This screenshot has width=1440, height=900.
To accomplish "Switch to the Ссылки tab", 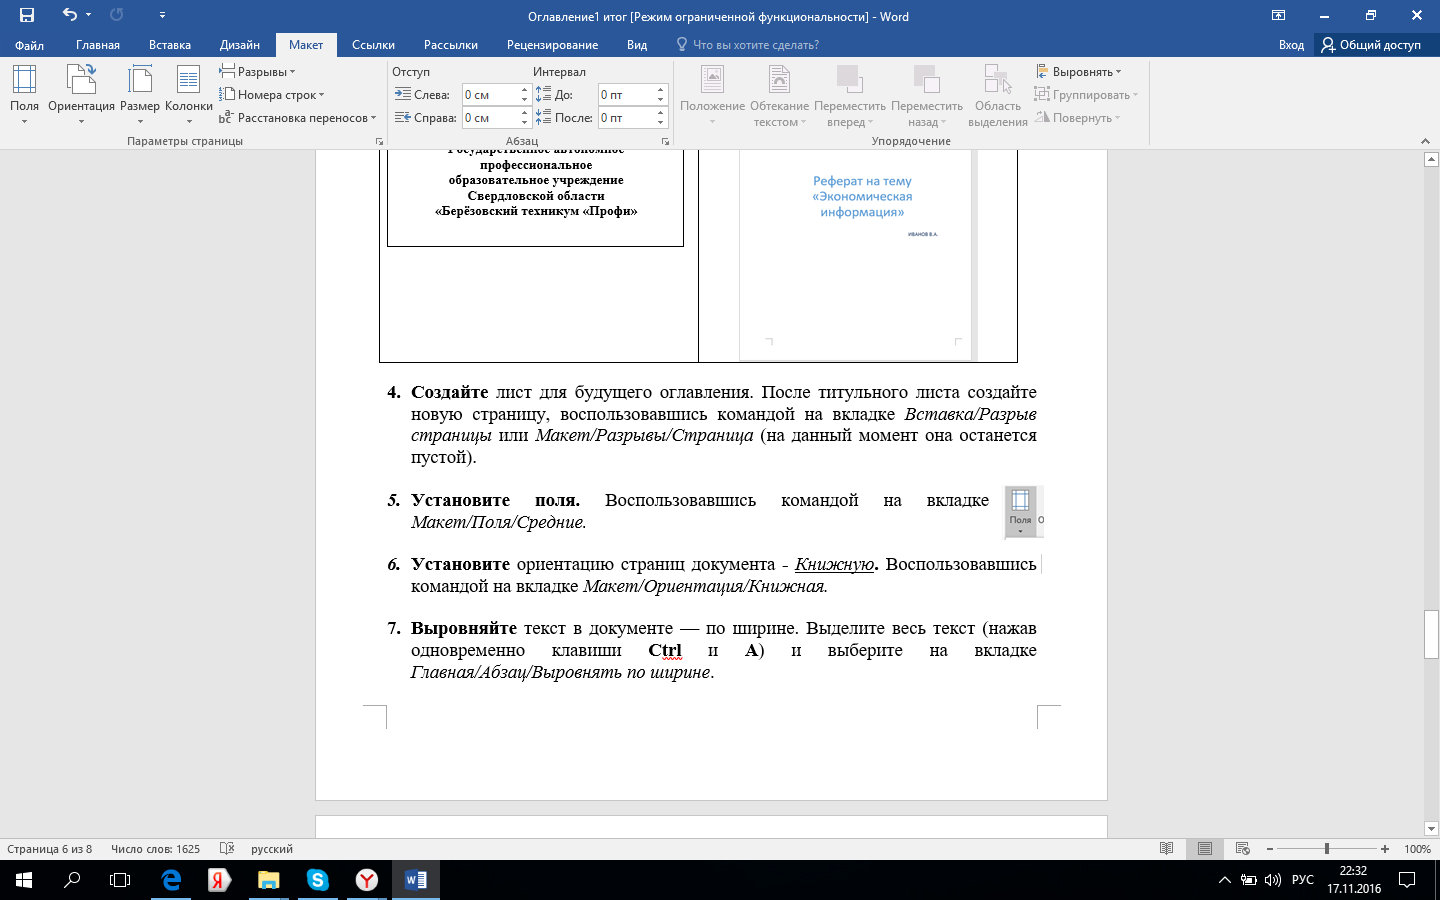I will [373, 45].
